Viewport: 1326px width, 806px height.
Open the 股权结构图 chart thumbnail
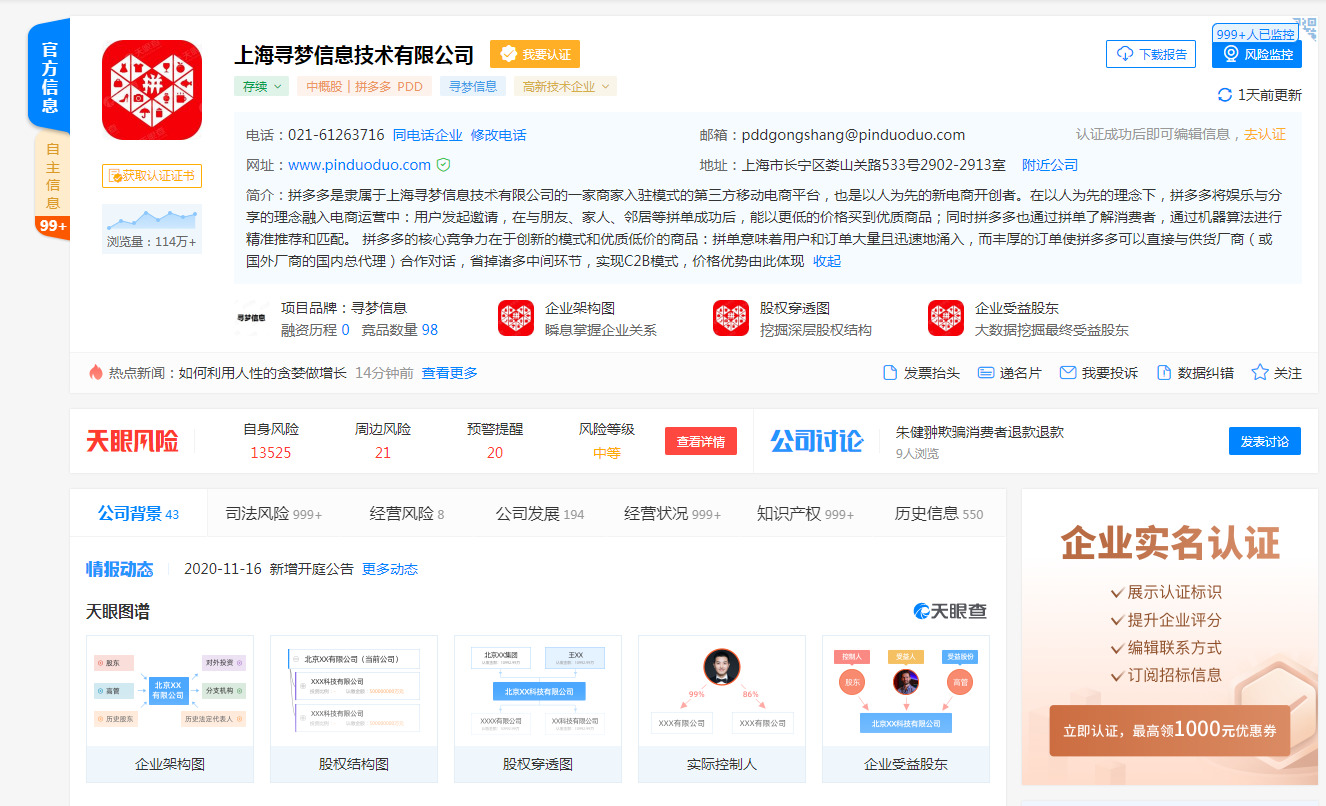click(x=354, y=708)
